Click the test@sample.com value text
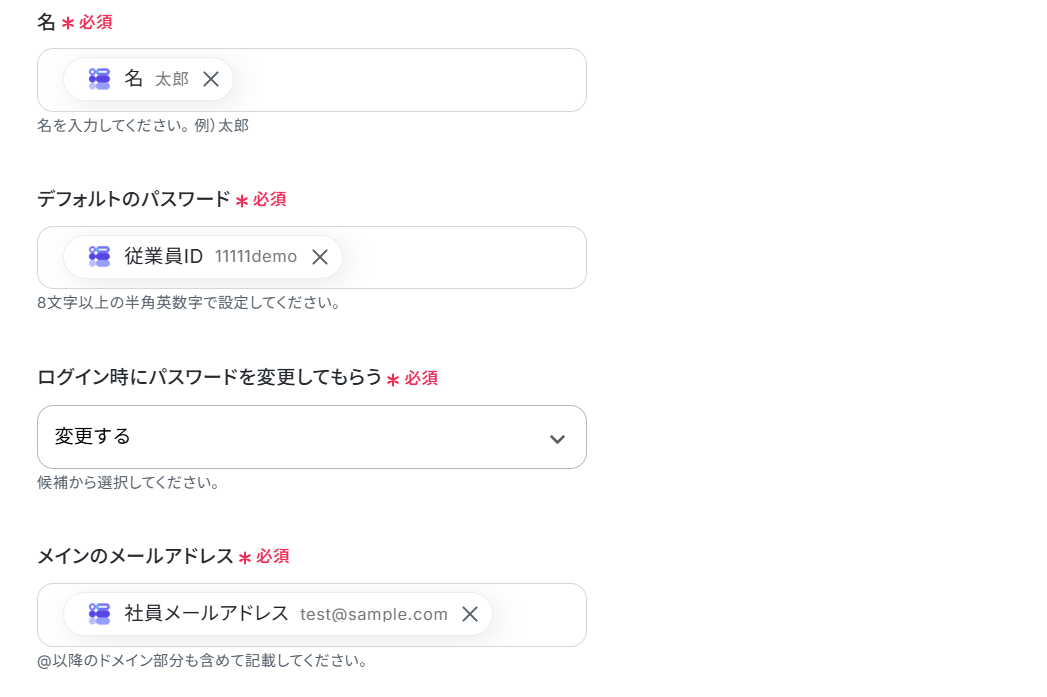 [x=374, y=614]
